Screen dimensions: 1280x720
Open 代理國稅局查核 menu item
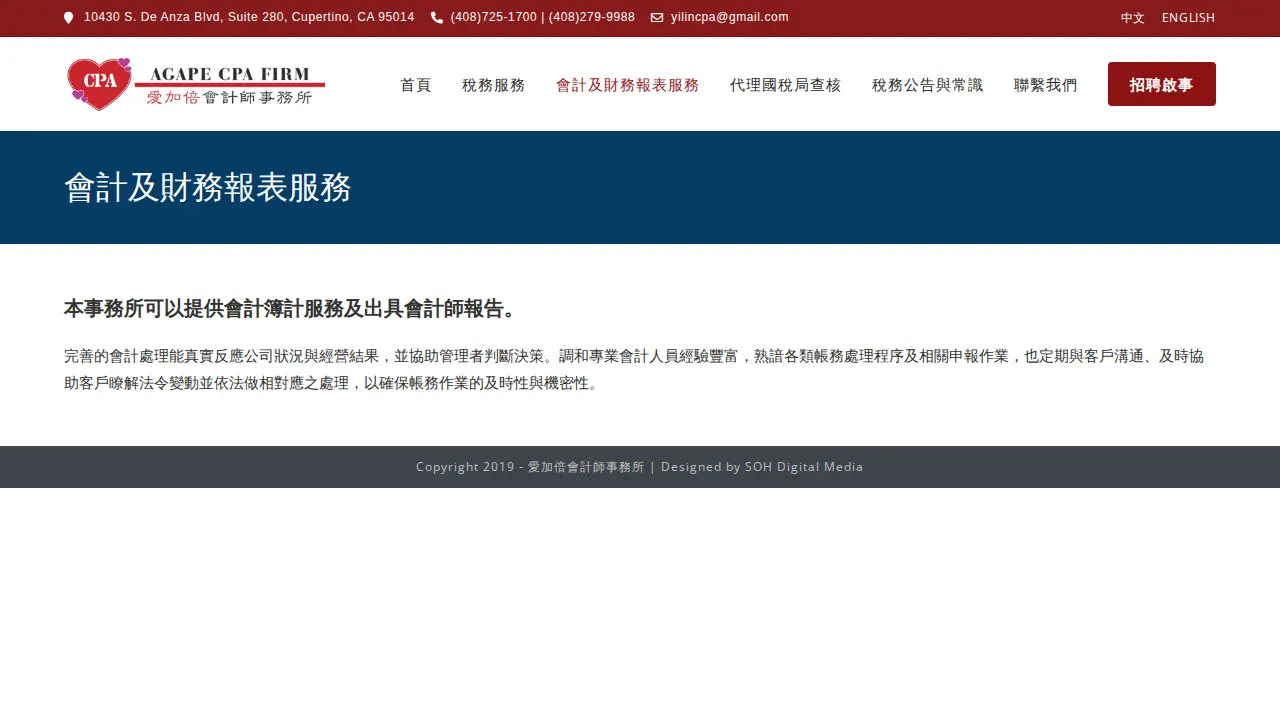[786, 85]
